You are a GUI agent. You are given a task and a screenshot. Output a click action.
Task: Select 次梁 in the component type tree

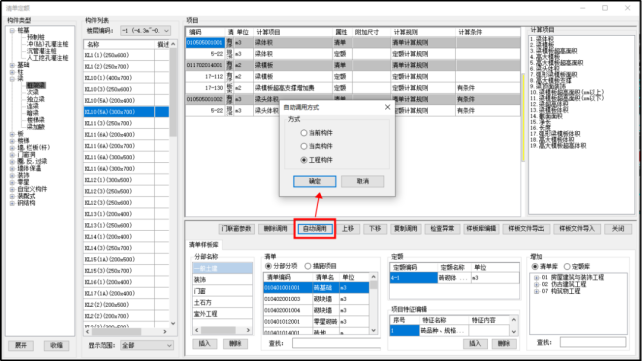(33, 93)
